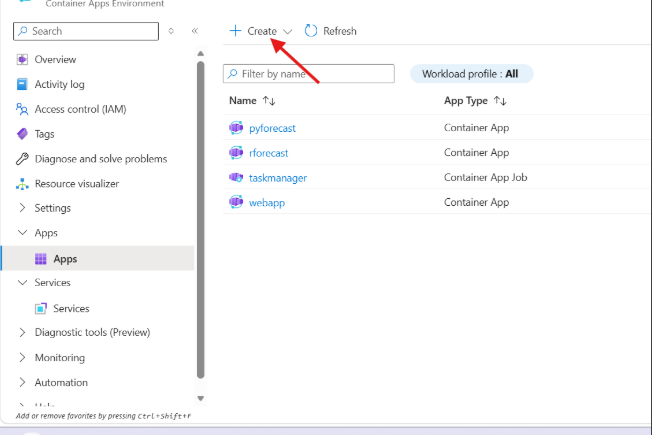
Task: Click the Create button label
Action: [x=262, y=31]
